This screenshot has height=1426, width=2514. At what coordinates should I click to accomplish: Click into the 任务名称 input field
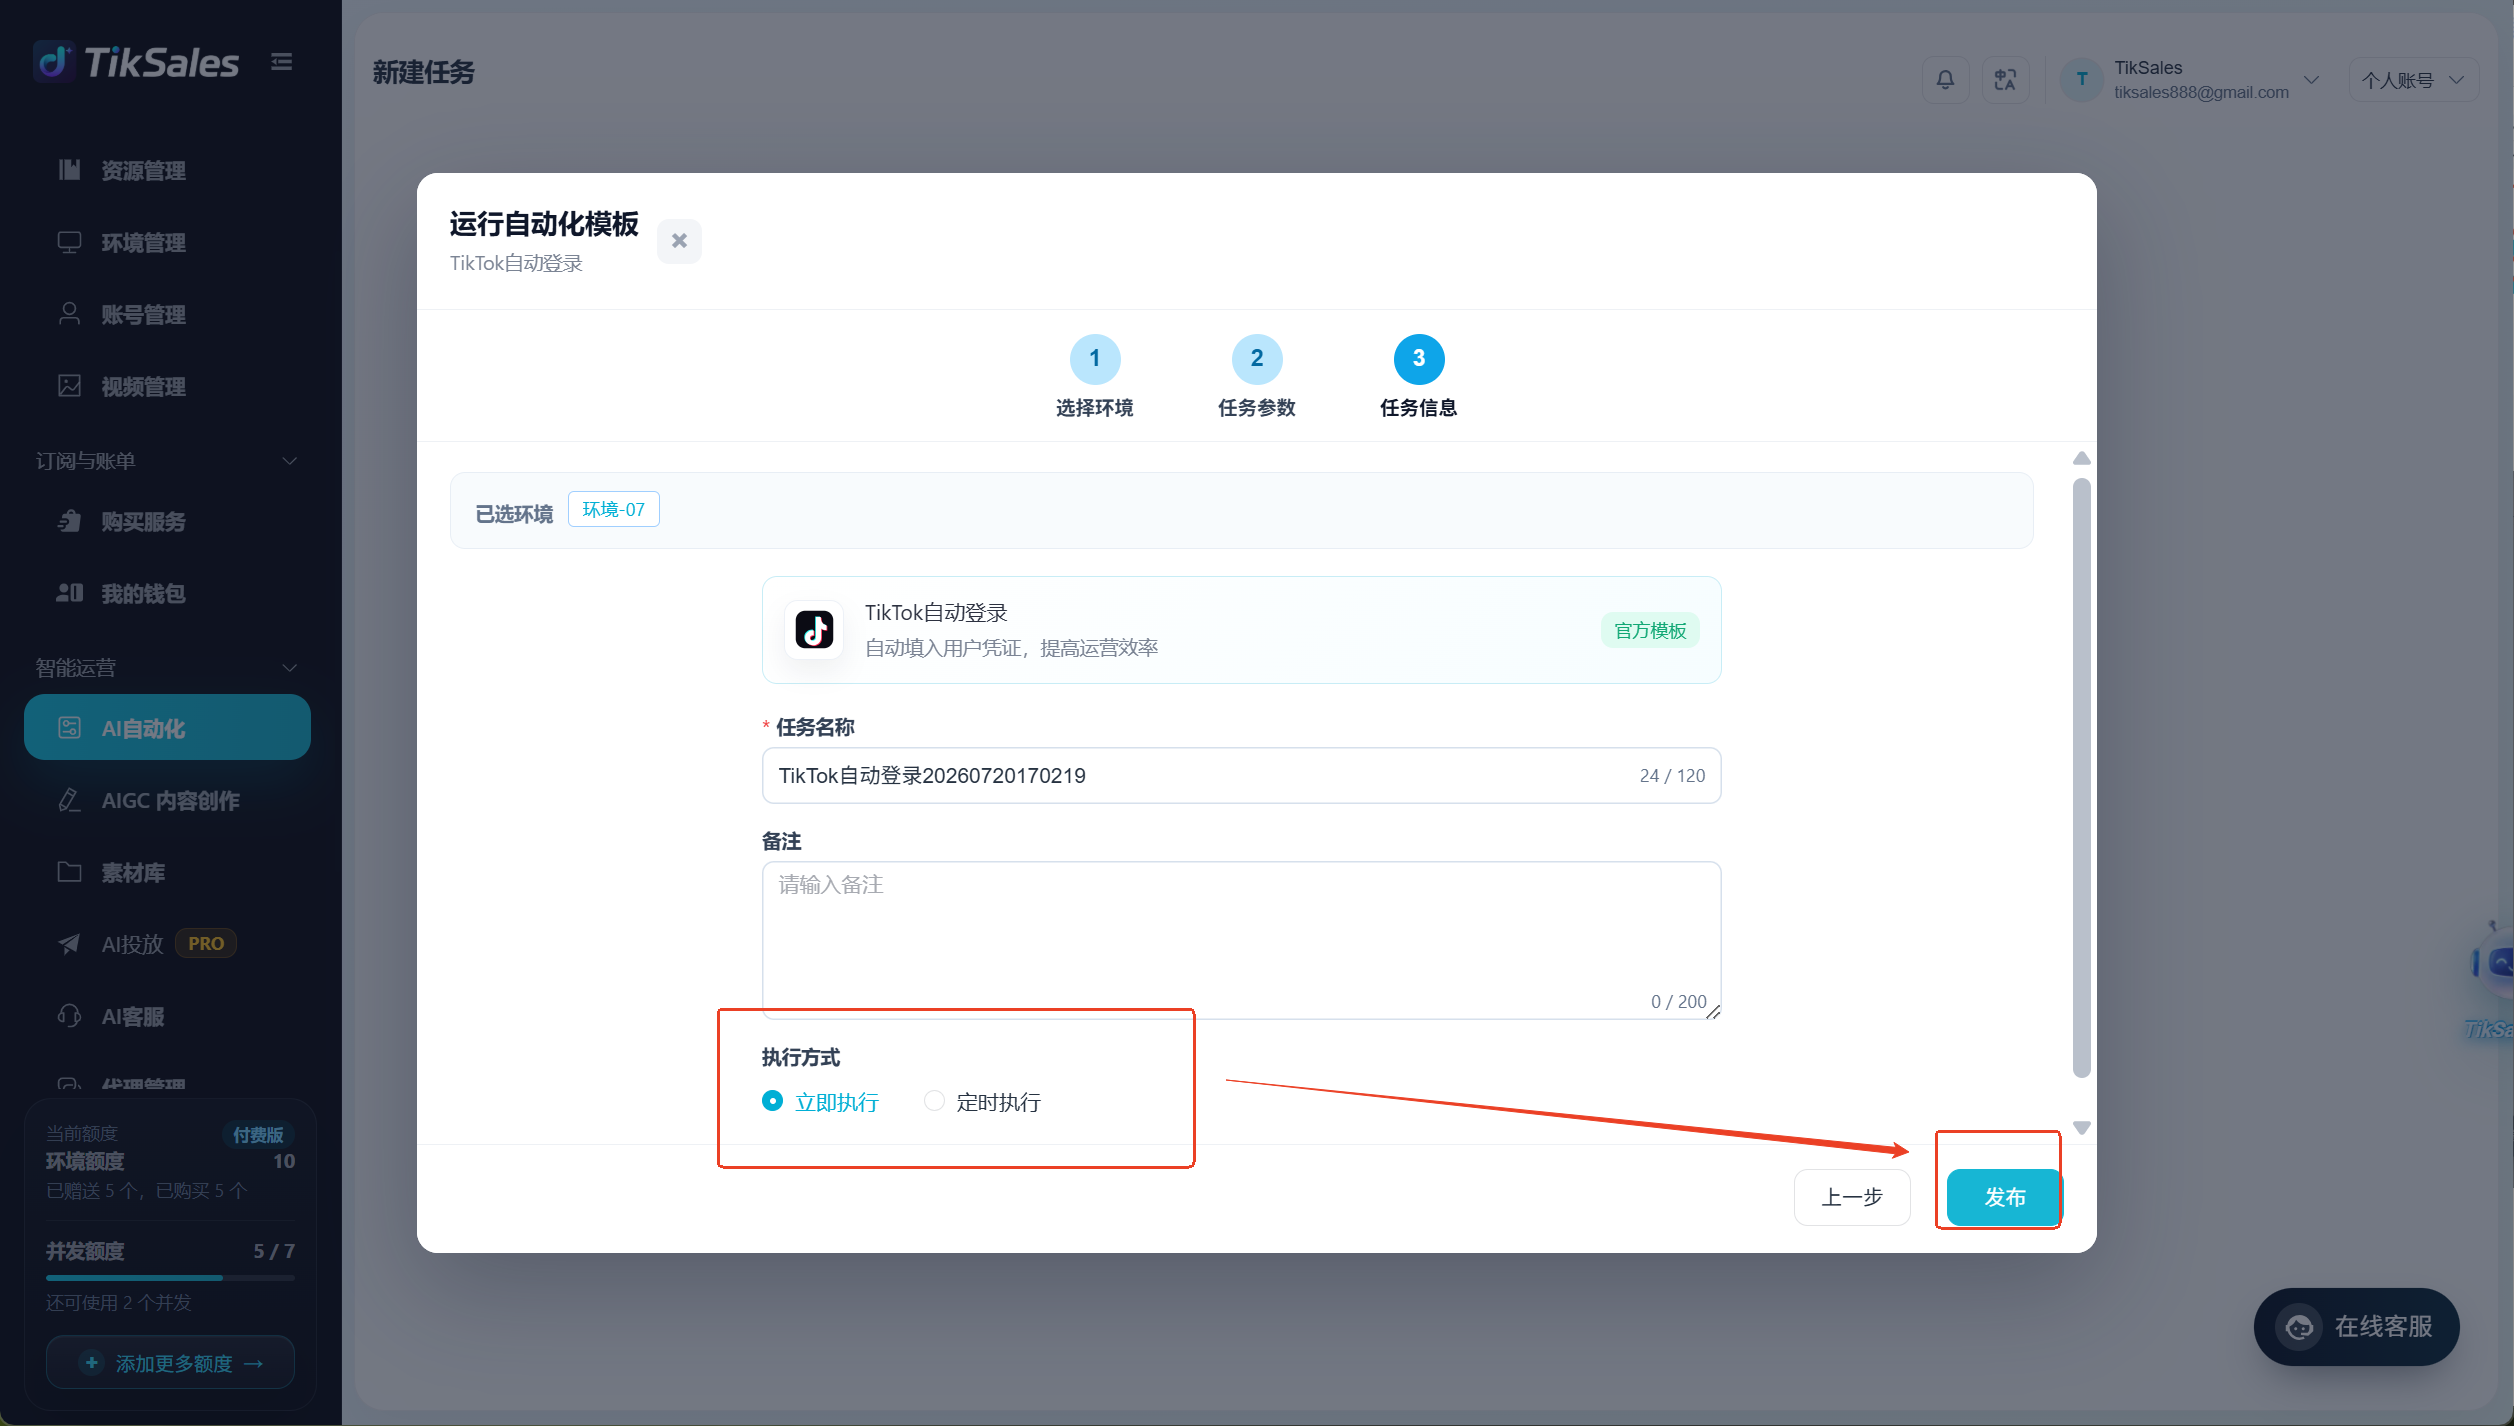1240,776
